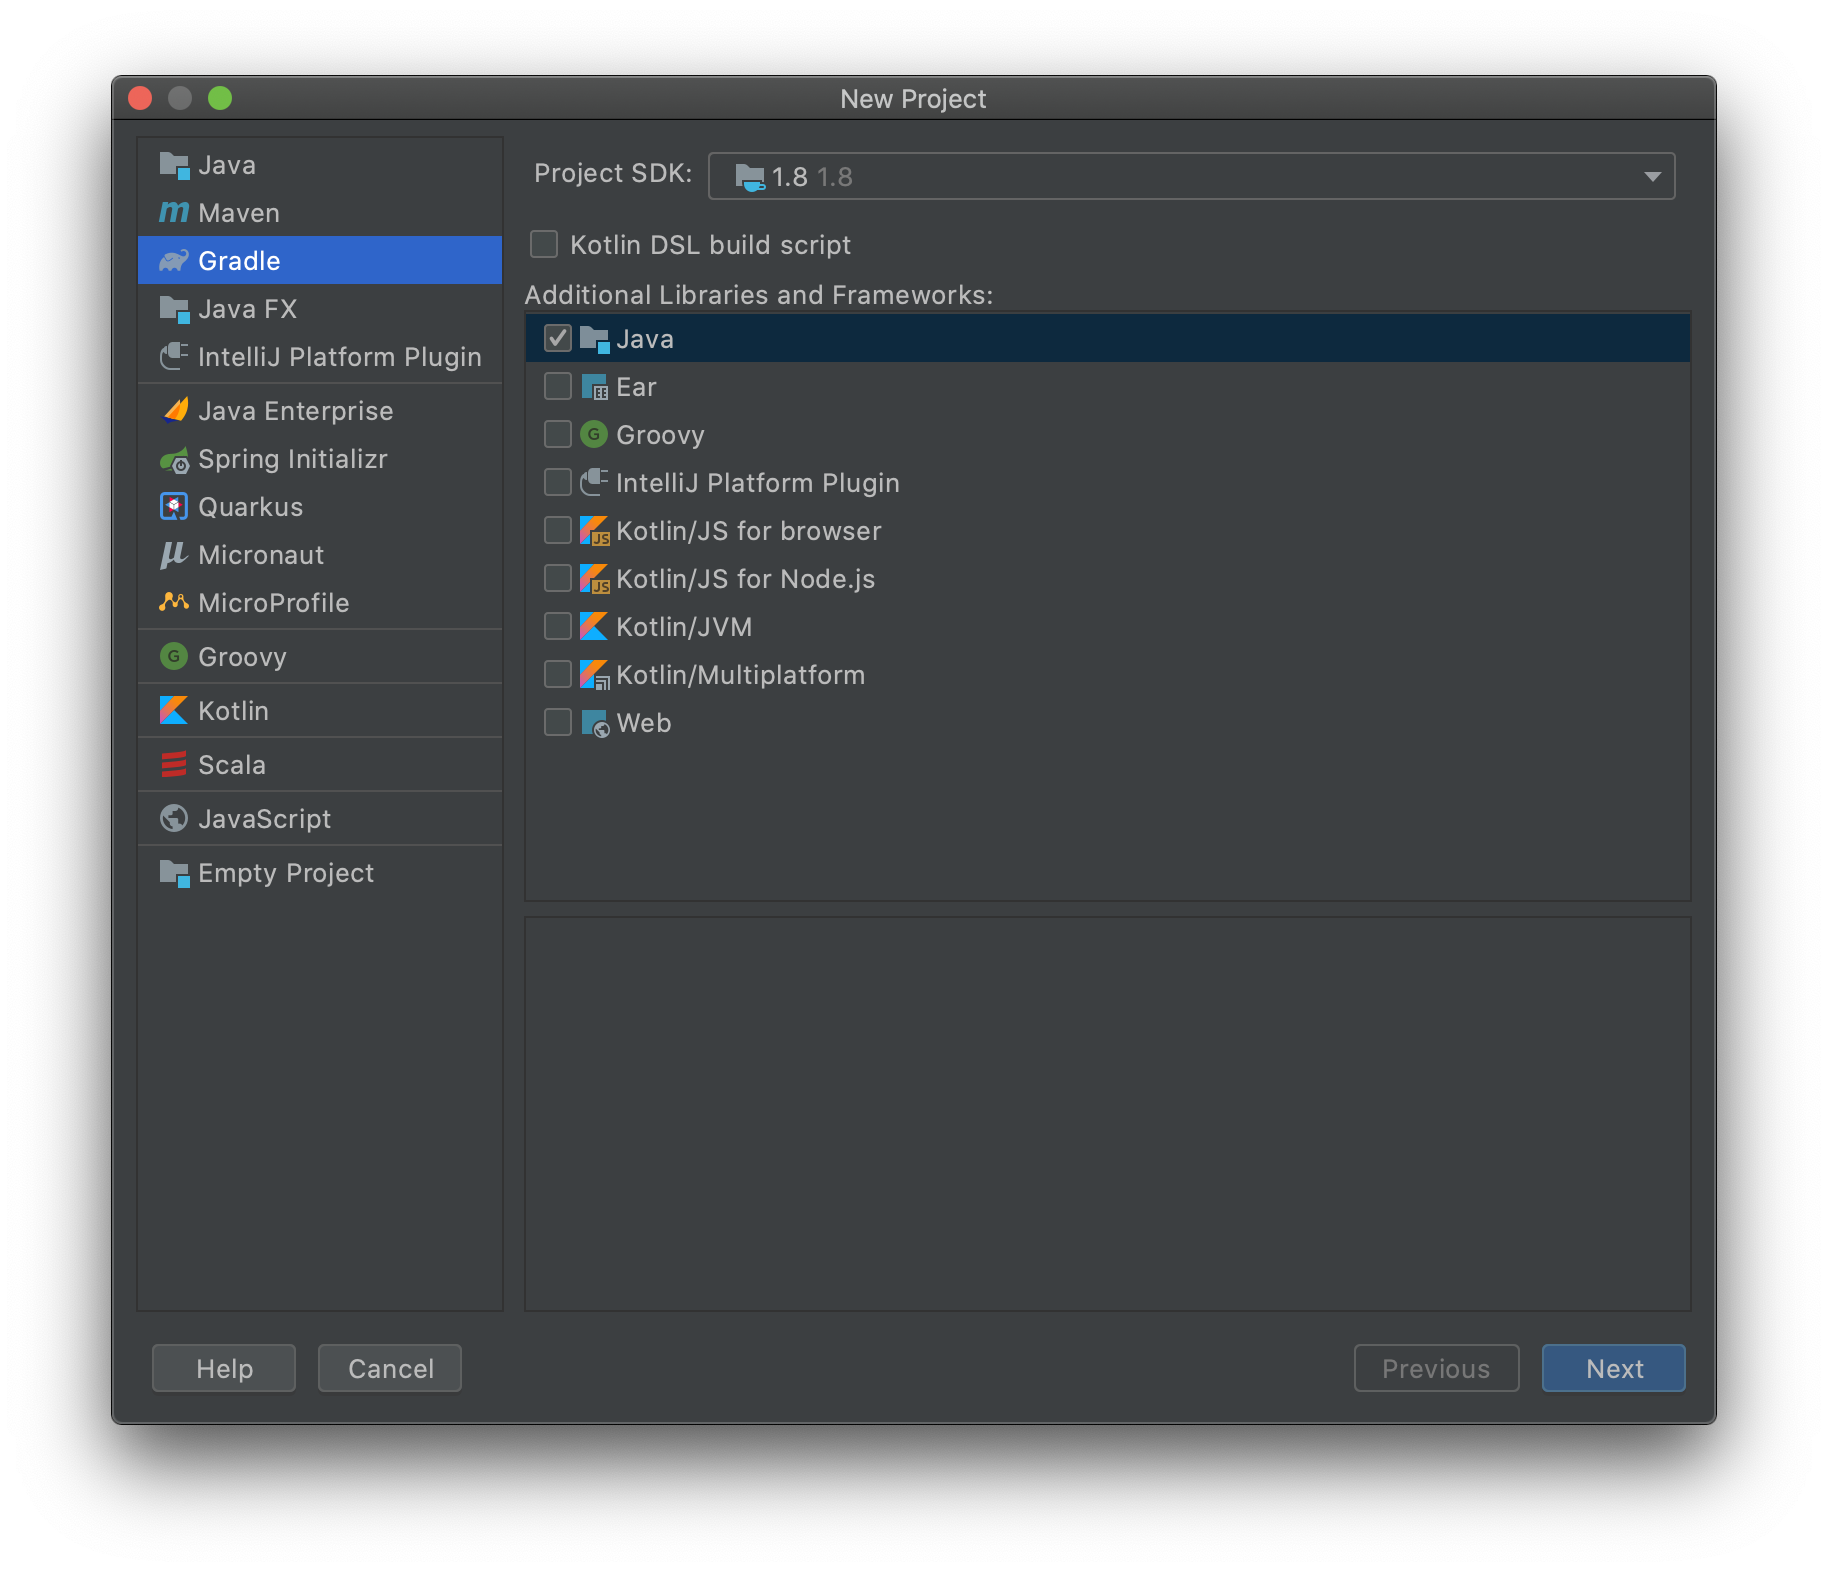
Task: Enable the Web framework checkbox
Action: click(558, 722)
